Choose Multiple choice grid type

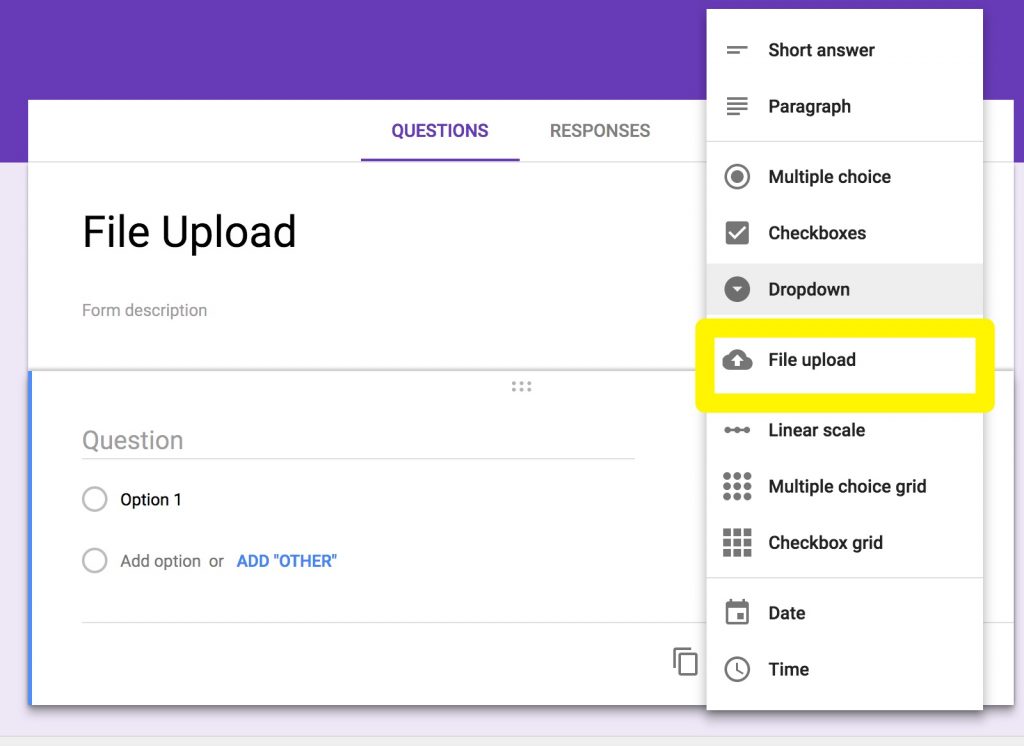pos(844,486)
